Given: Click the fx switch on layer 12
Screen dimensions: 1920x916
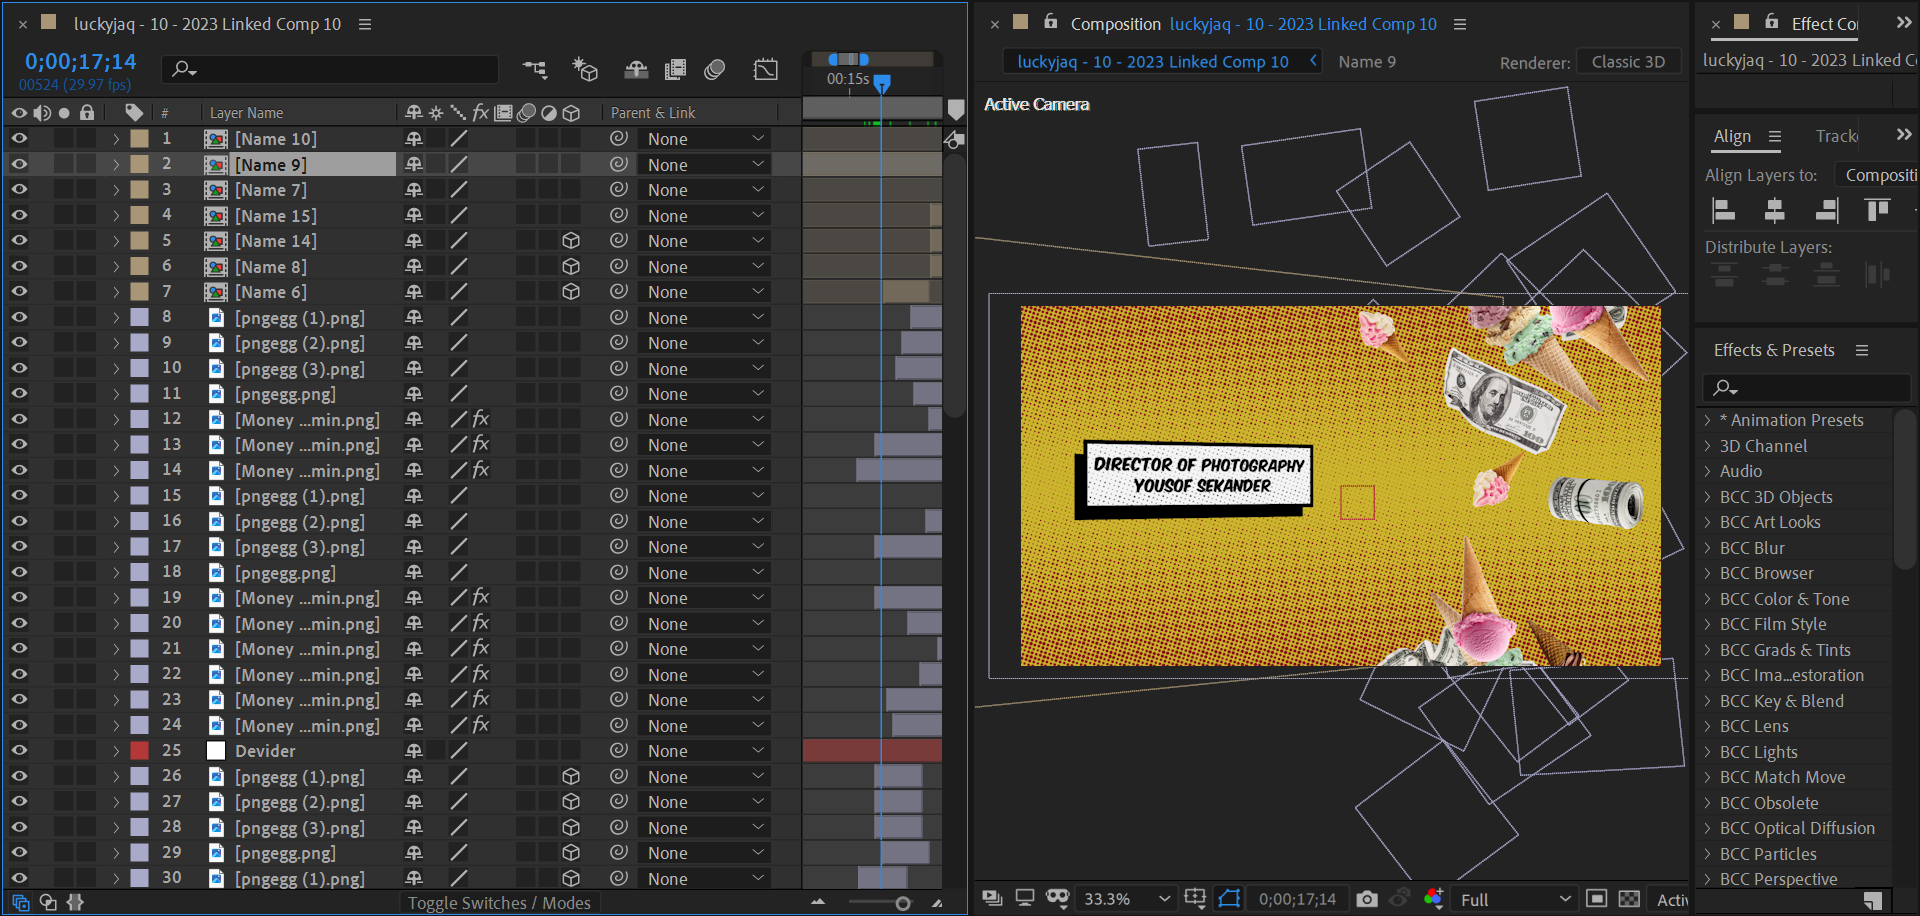Looking at the screenshot, I should 481,419.
